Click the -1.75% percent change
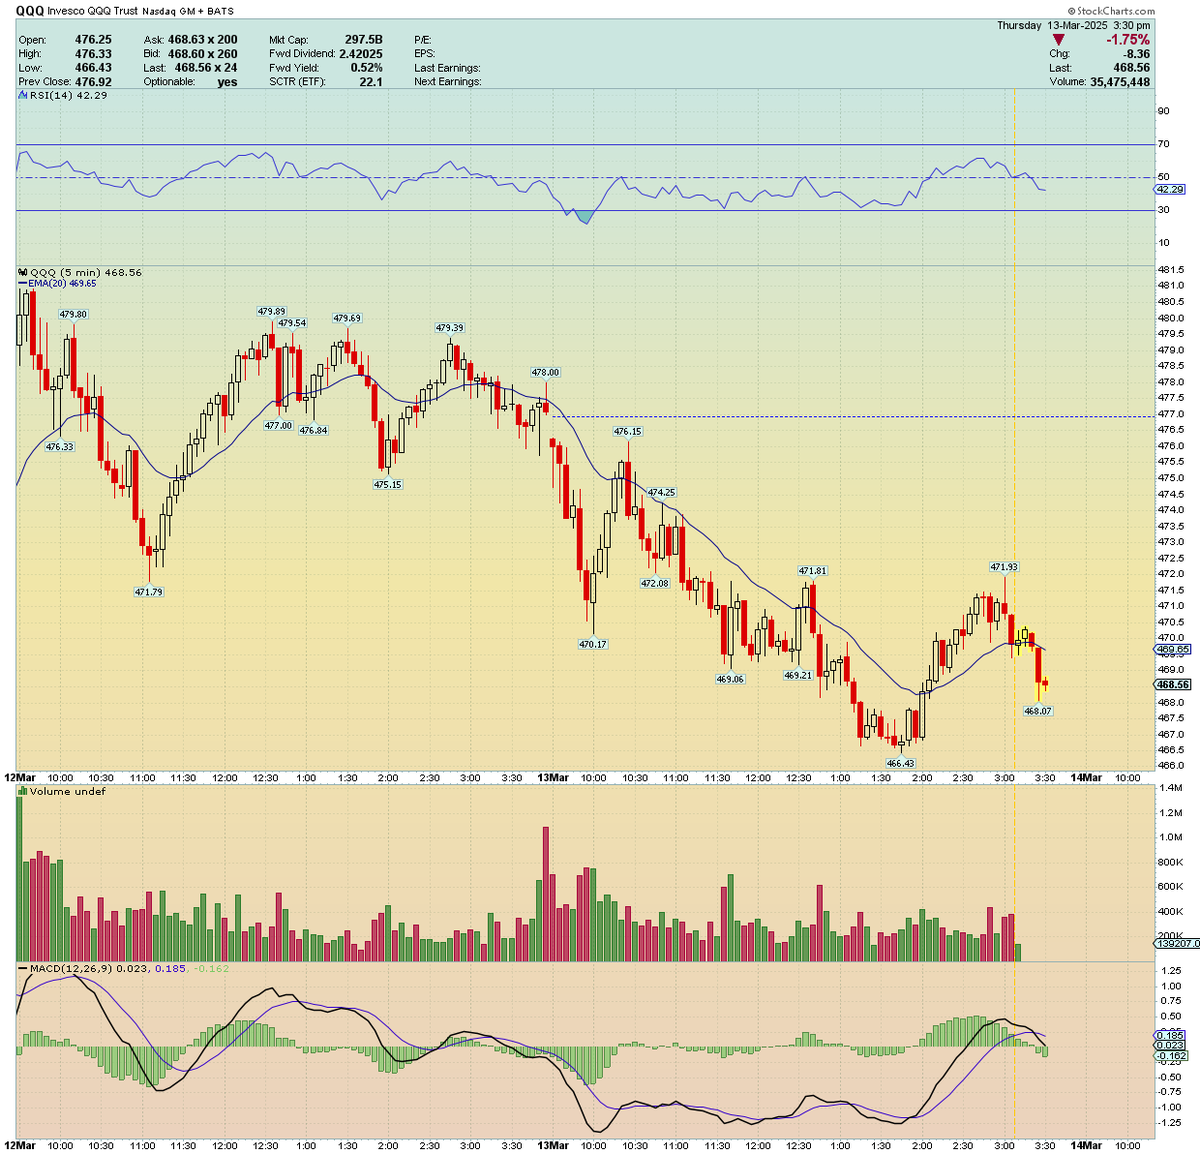This screenshot has width=1200, height=1154. pyautogui.click(x=1127, y=40)
